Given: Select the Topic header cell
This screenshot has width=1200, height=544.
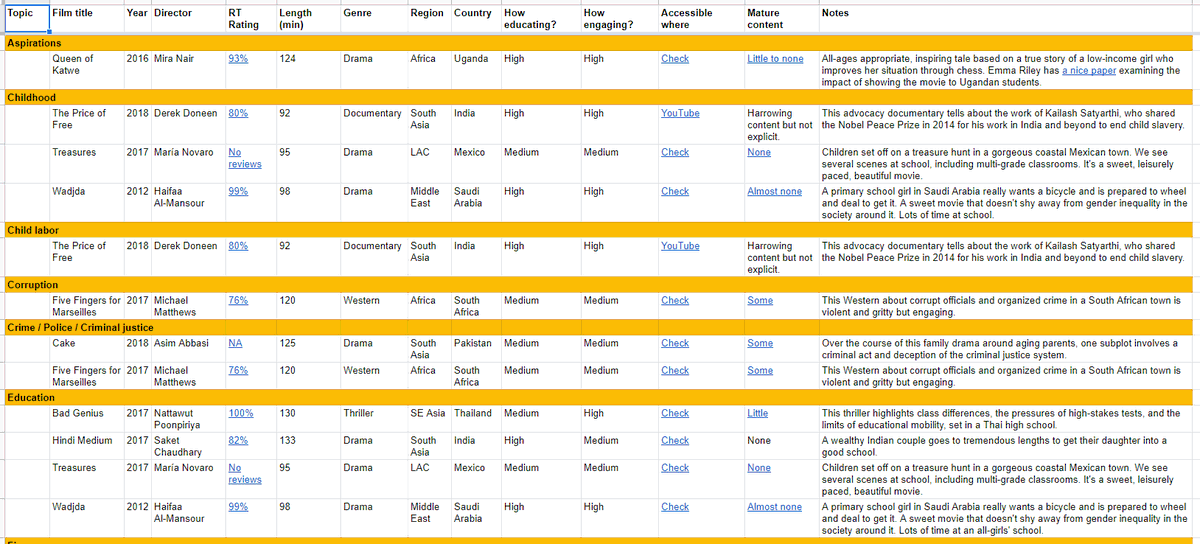Looking at the screenshot, I should click(x=25, y=19).
